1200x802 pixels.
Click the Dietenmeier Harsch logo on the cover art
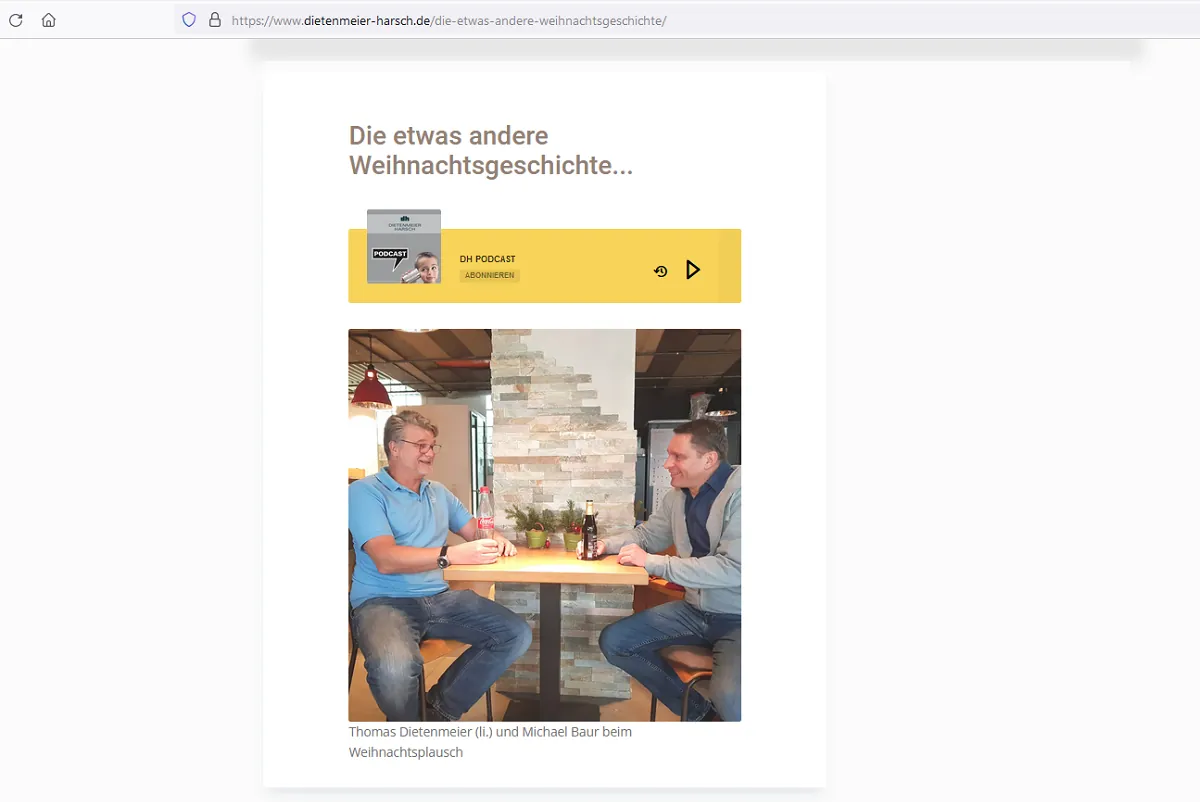[403, 218]
